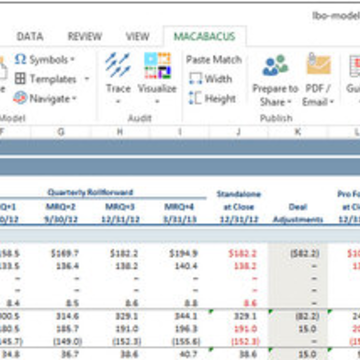This screenshot has width=360, height=360.
Task: Select the MRQ+2 header cell
Action: (61, 207)
